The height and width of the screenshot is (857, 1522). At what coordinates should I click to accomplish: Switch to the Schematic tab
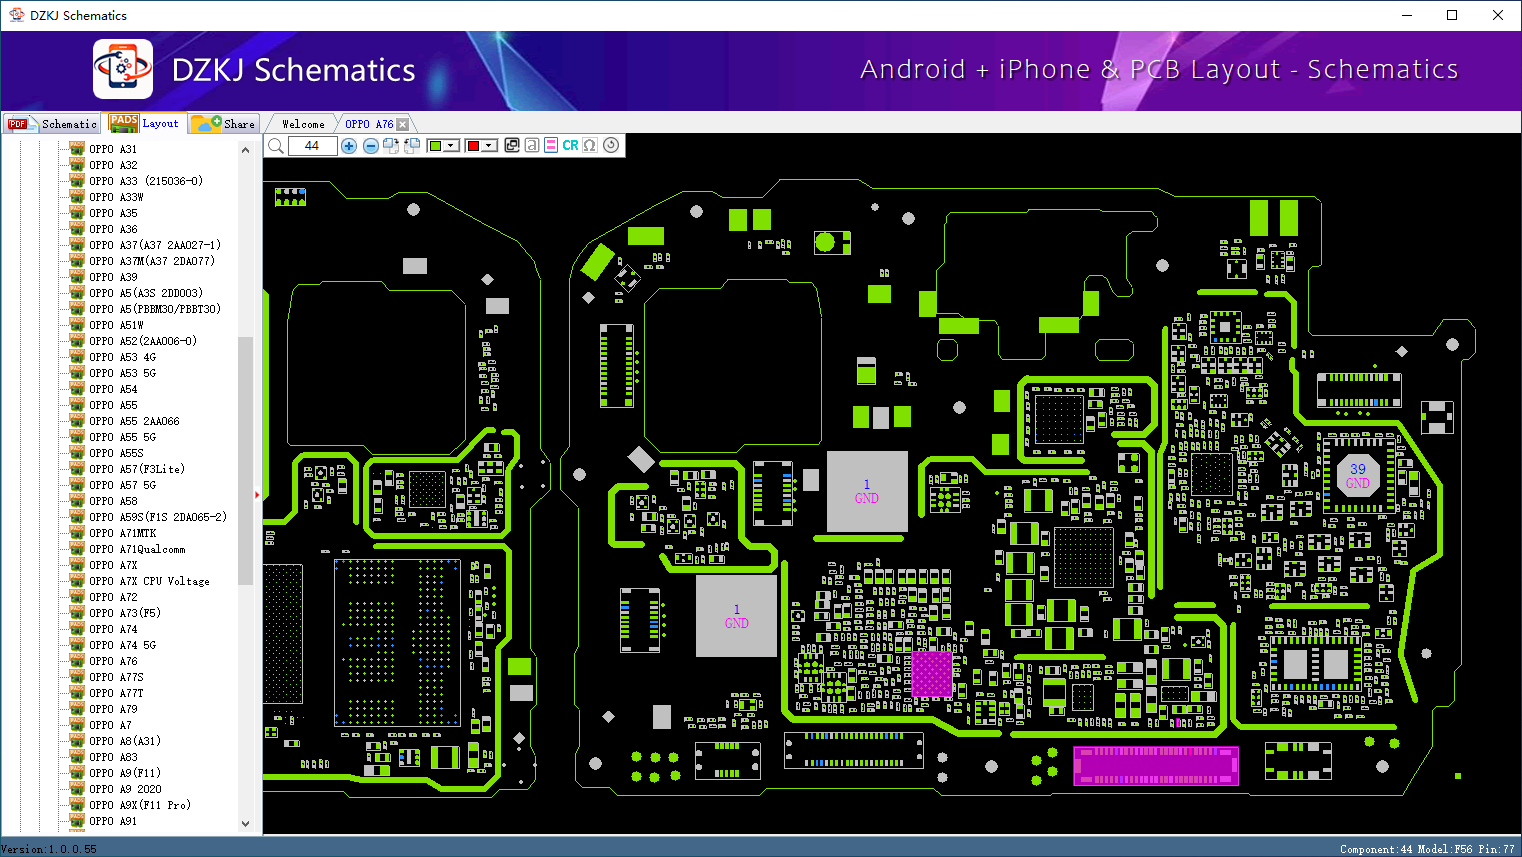tap(53, 124)
